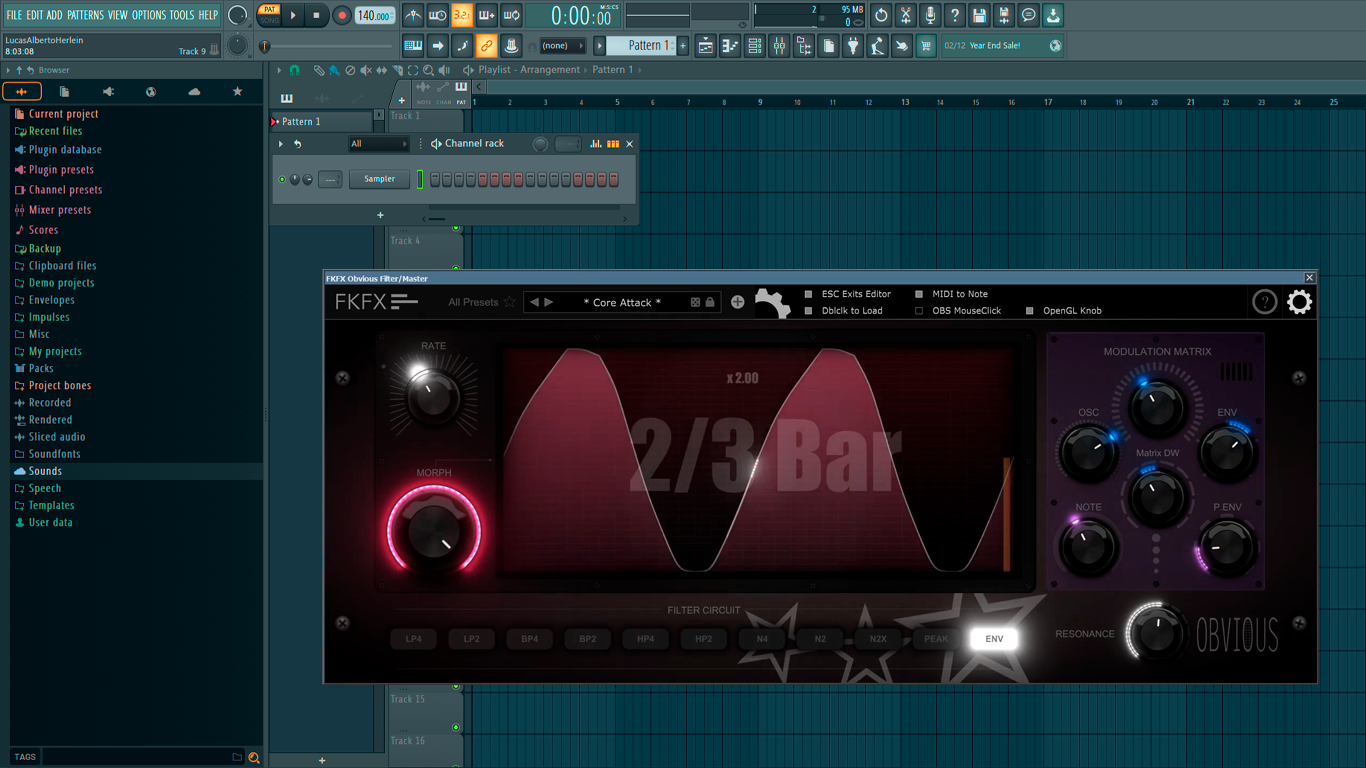This screenshot has width=1366, height=768.
Task: Expand the Packs folder in browser
Action: point(42,368)
